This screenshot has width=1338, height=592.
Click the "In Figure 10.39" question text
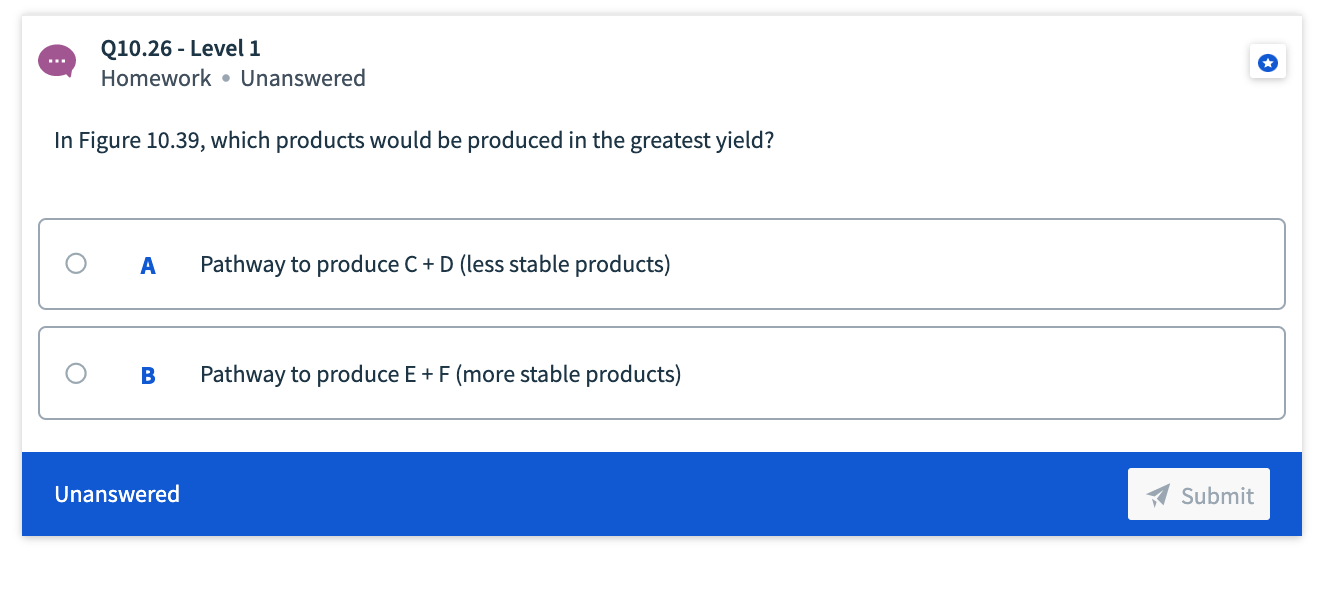130,140
